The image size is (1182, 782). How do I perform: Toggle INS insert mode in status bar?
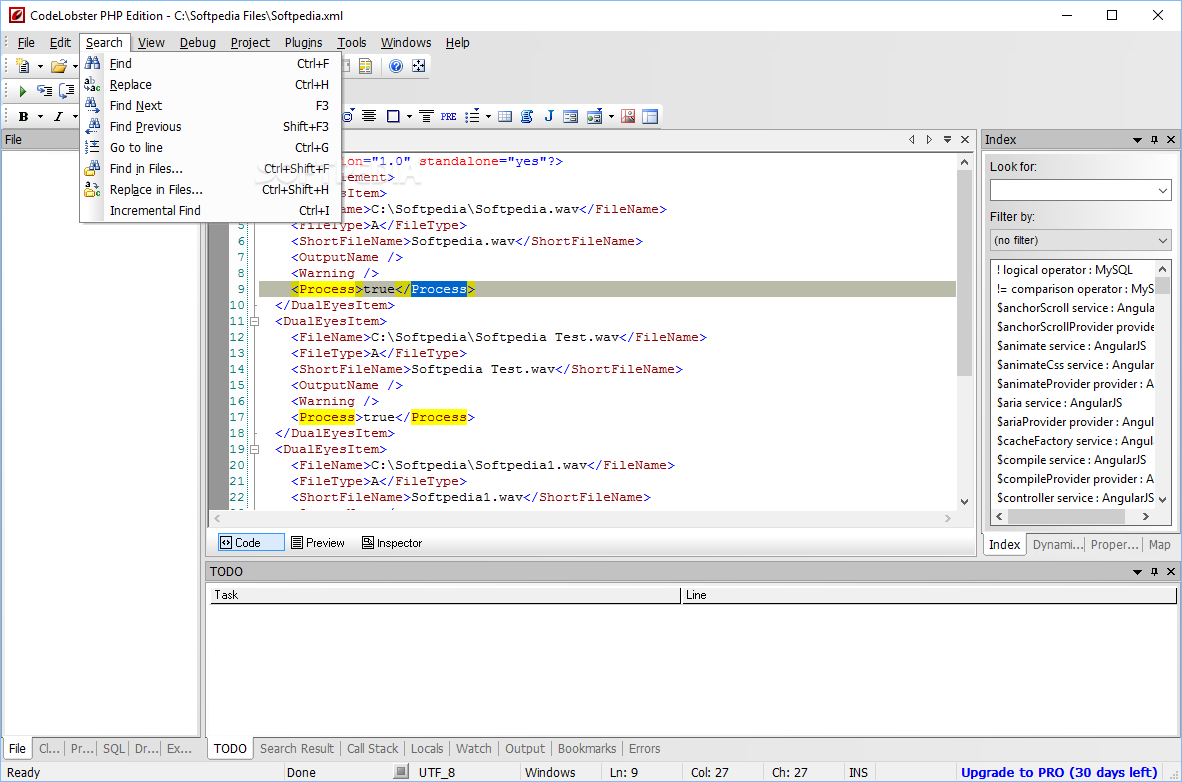pyautogui.click(x=859, y=772)
